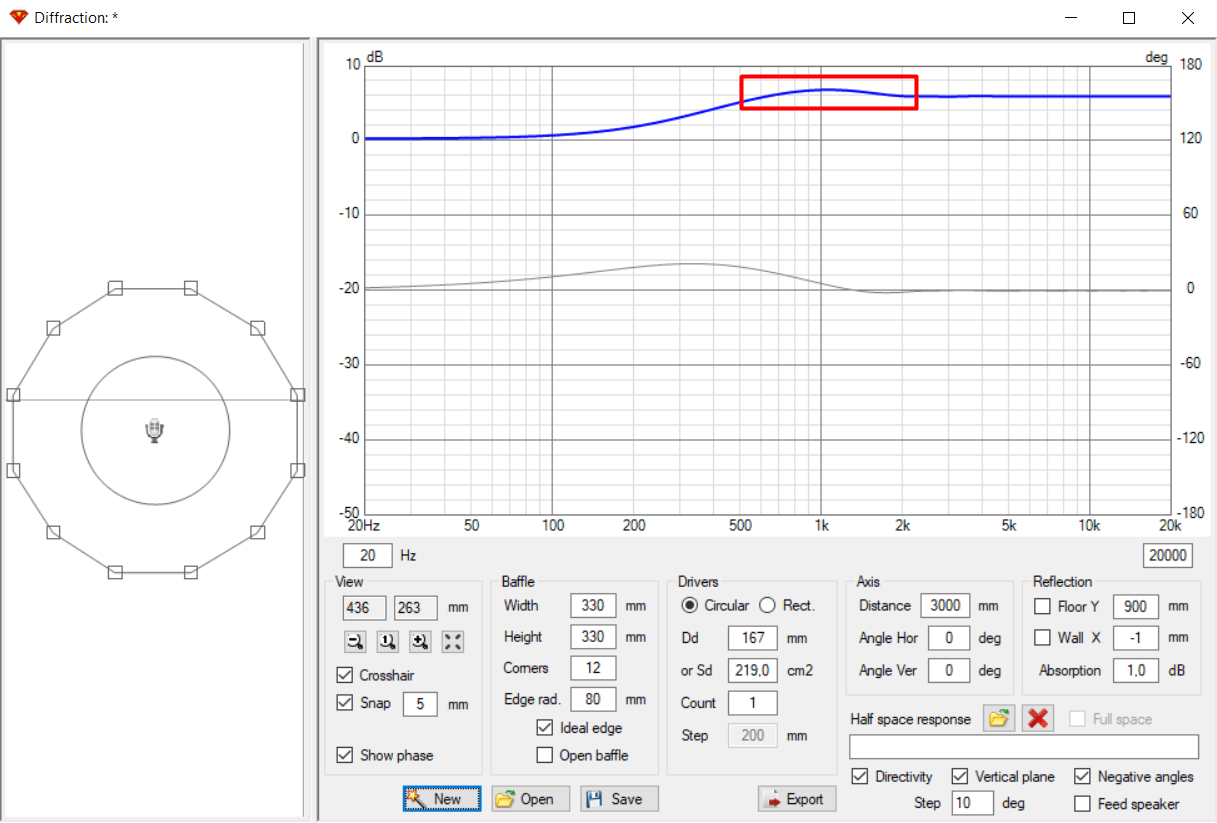Screen dimensions: 1217x823
Task: Click the minimum frequency 20 Hz field
Action: [367, 556]
